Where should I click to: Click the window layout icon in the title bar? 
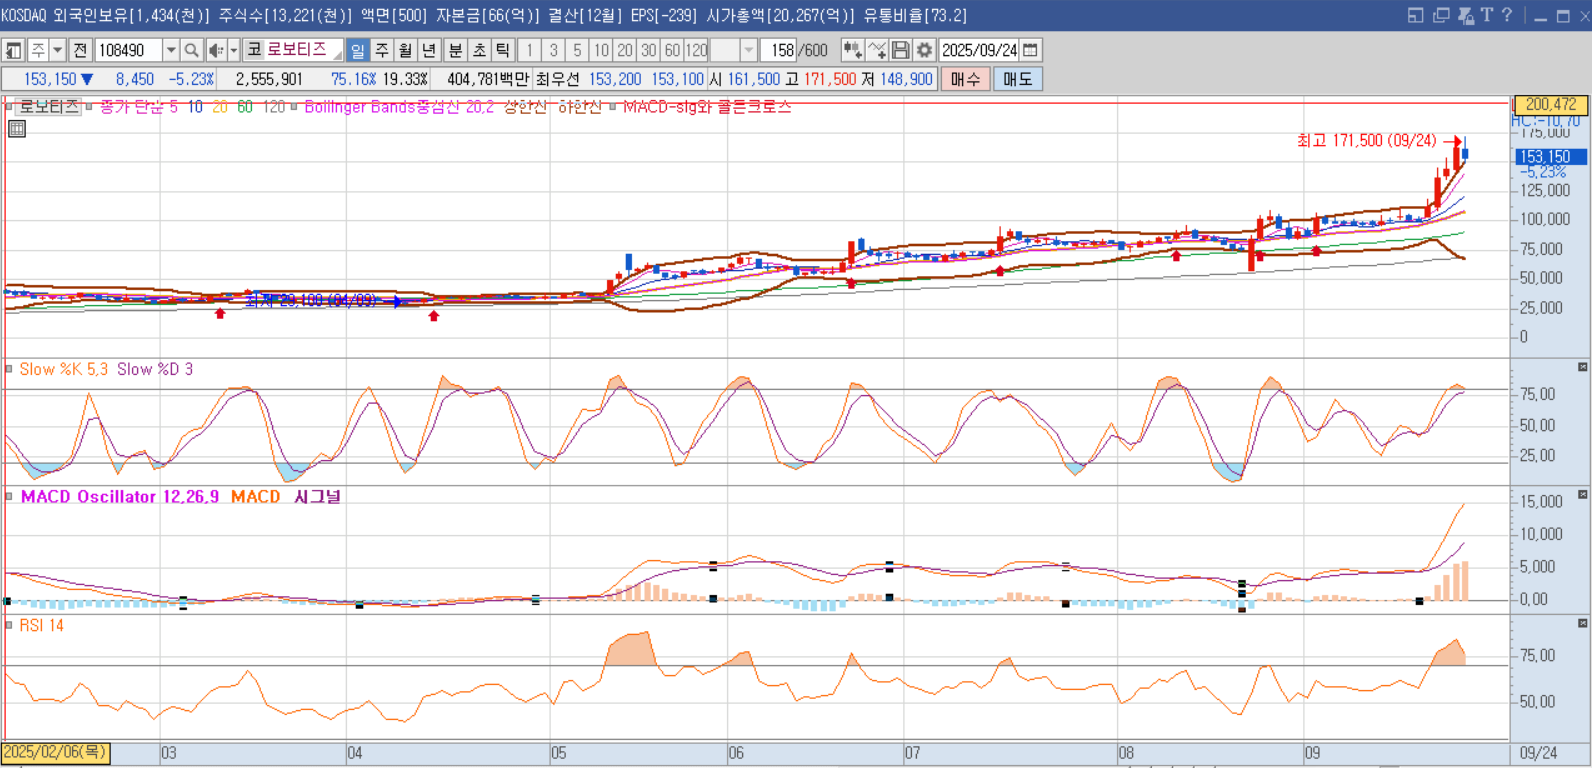coord(1415,15)
